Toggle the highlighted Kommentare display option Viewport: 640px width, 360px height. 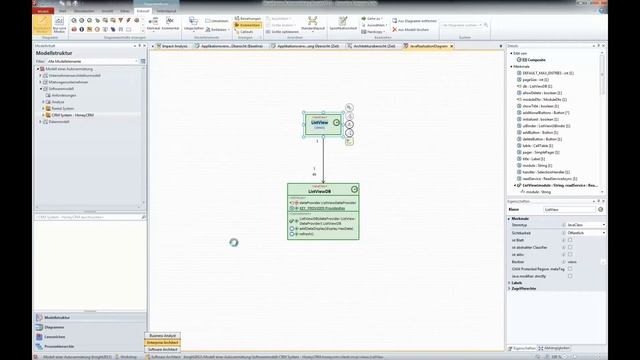click(248, 25)
